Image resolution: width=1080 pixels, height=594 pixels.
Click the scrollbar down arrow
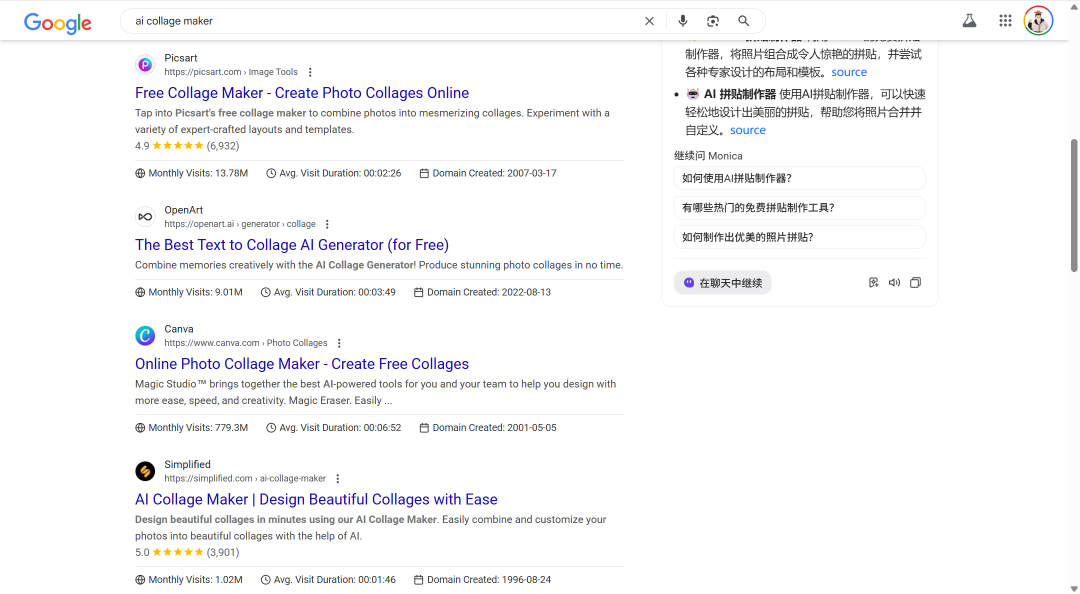1074,588
